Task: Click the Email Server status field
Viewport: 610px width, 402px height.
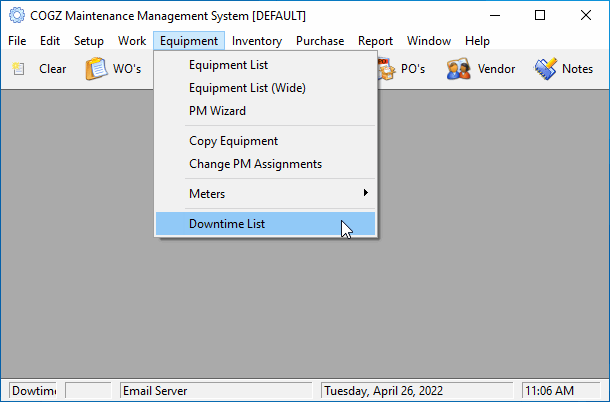Action: [x=216, y=390]
